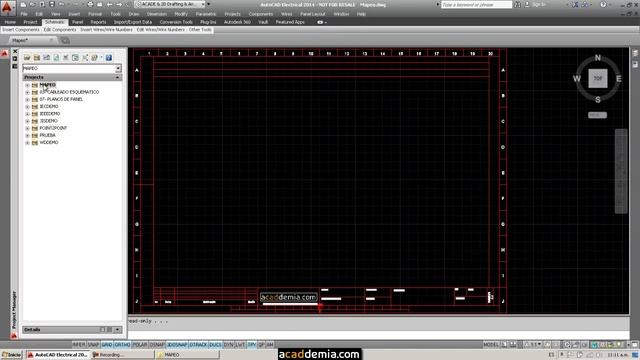
Task: Click E direction on ViewCube compass
Action: pos(619,78)
